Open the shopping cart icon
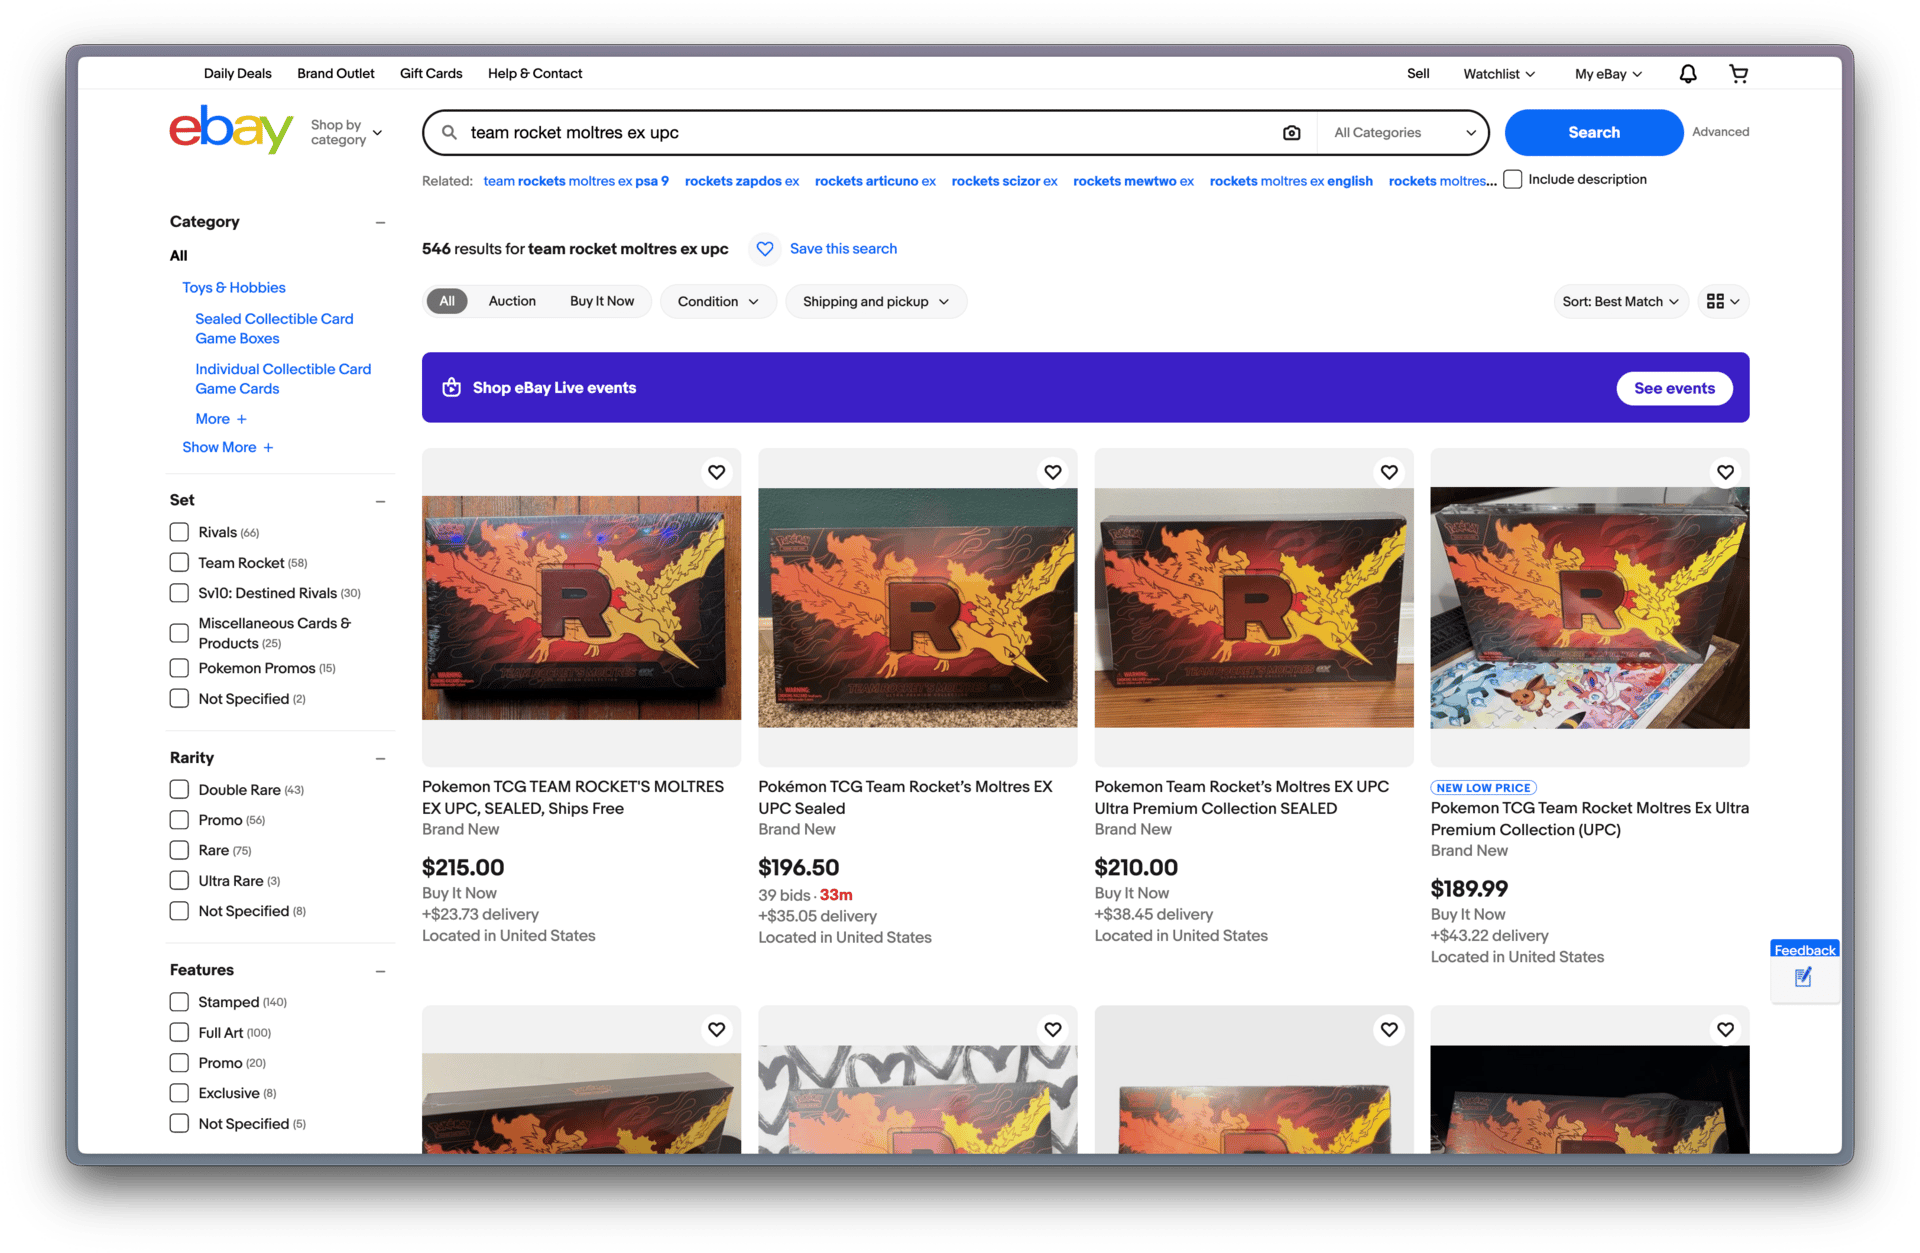 (1739, 74)
